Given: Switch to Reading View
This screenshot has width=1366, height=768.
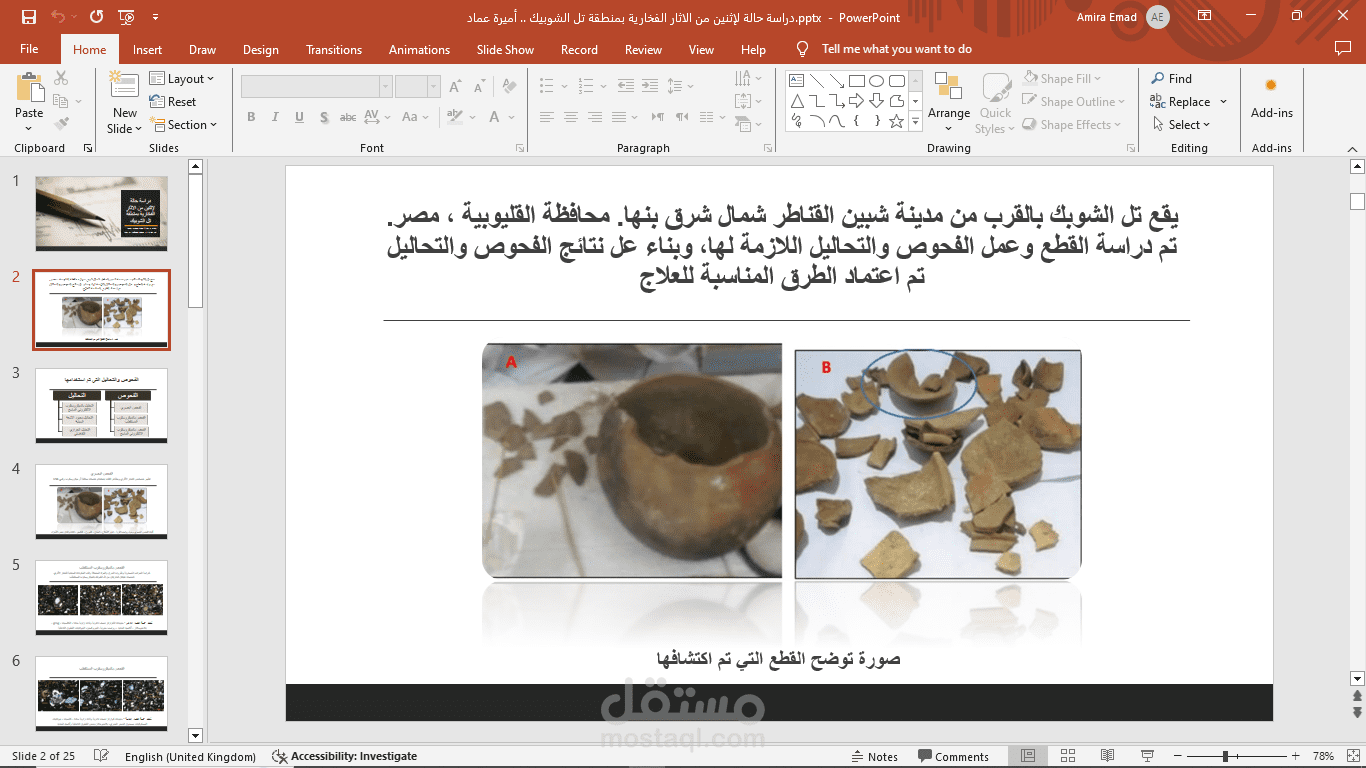Looking at the screenshot, I should (x=1107, y=756).
